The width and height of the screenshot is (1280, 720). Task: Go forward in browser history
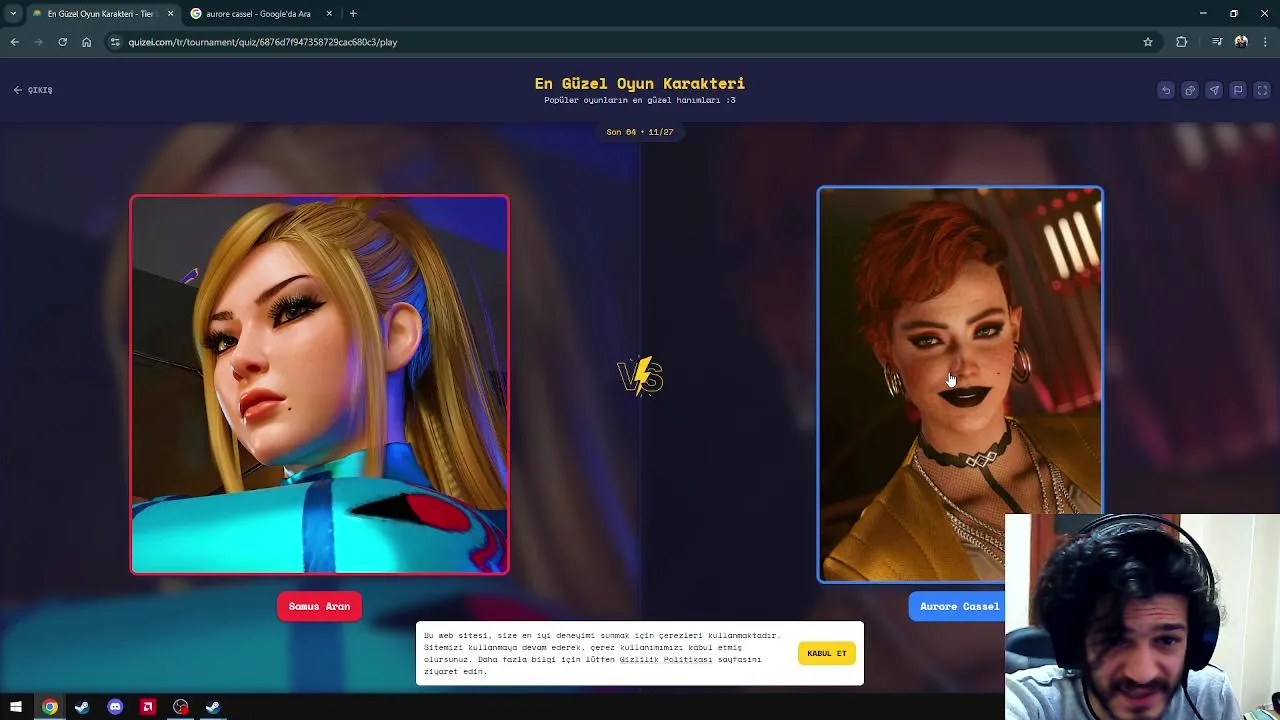click(x=38, y=42)
